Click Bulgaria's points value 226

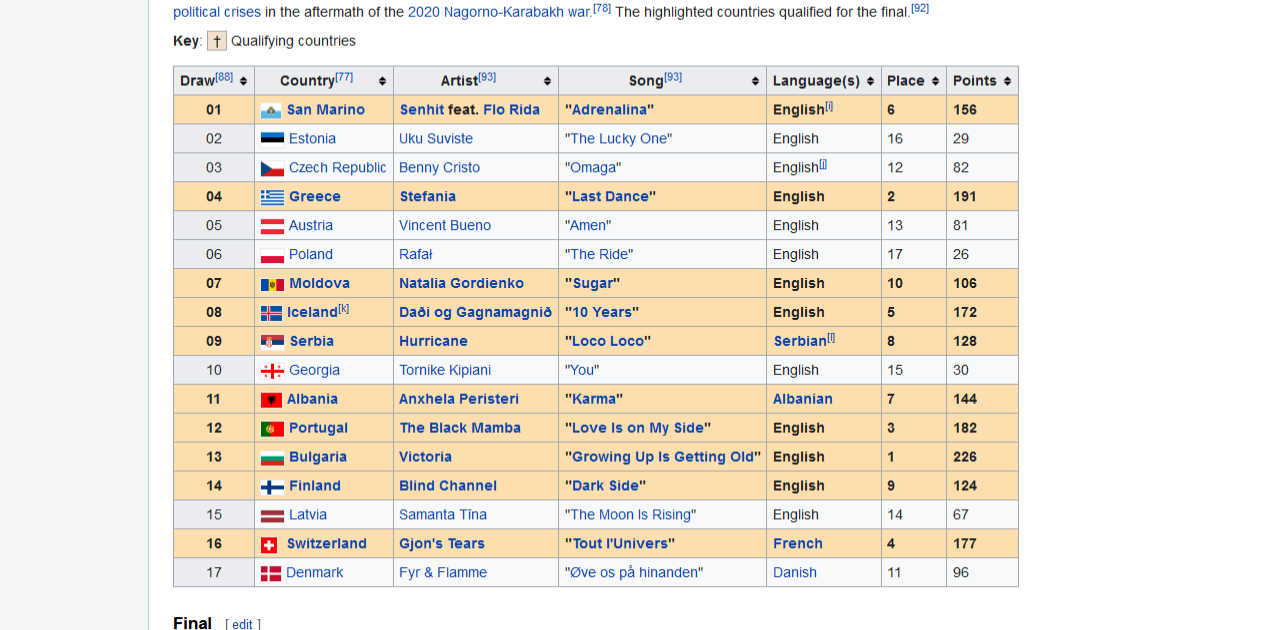[x=965, y=458]
